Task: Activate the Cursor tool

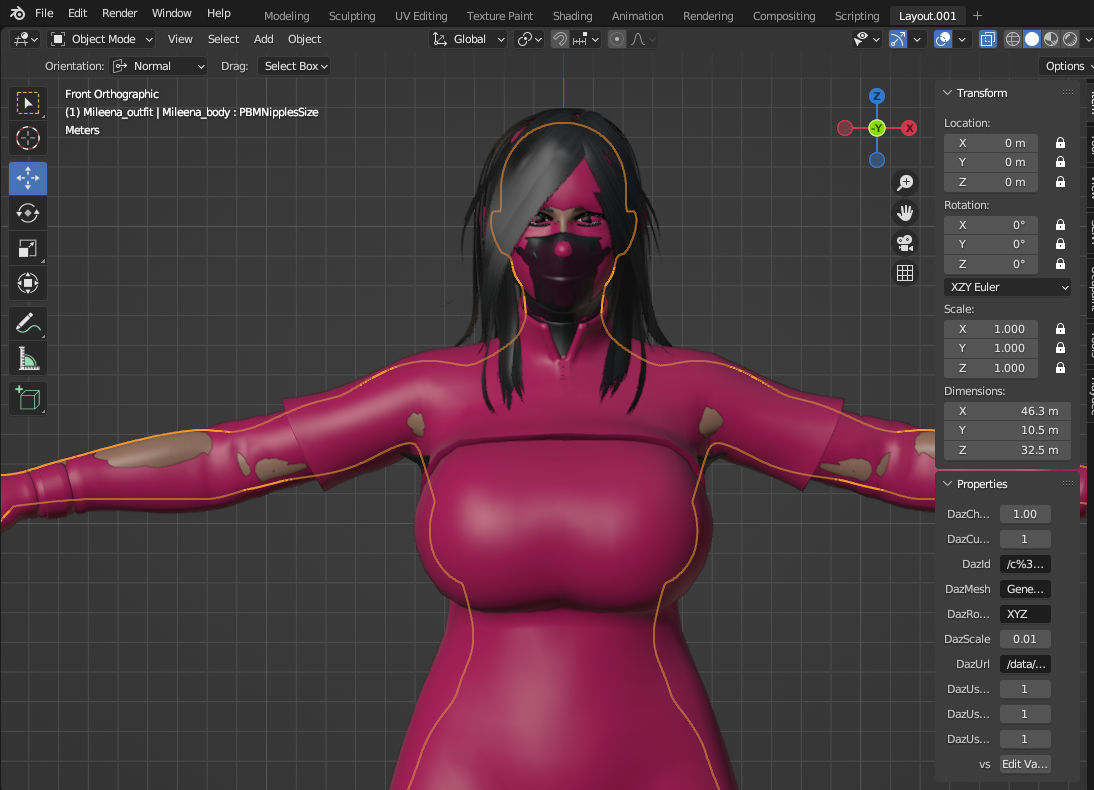Action: coord(28,138)
